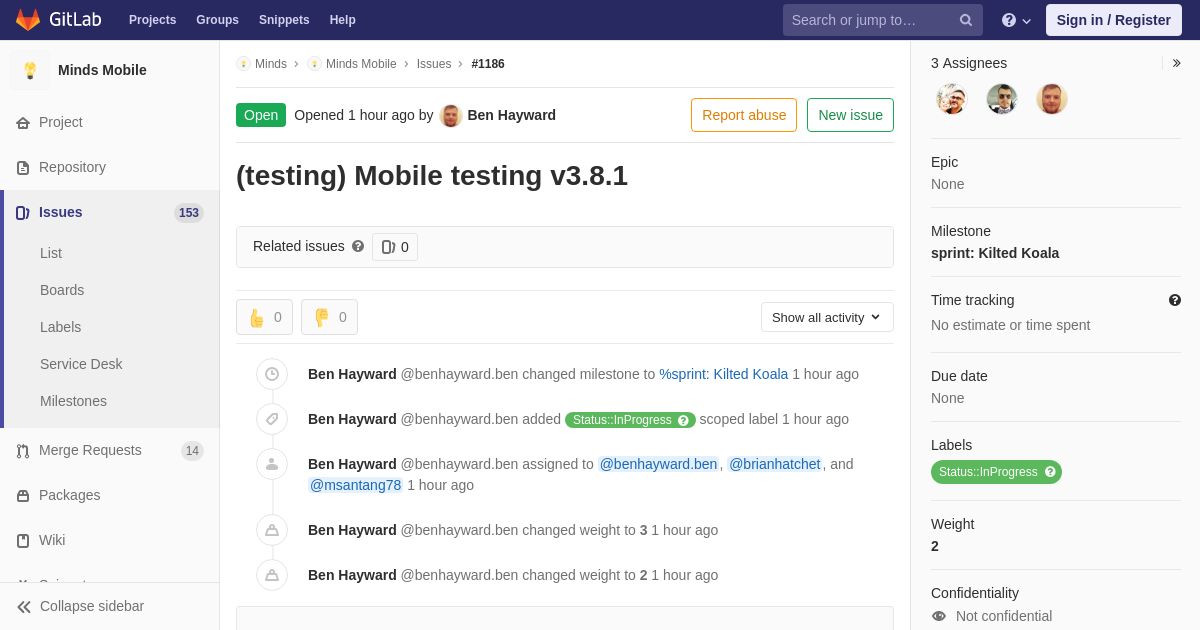1200x630 pixels.
Task: Click the label tag icon in activity
Action: point(272,419)
